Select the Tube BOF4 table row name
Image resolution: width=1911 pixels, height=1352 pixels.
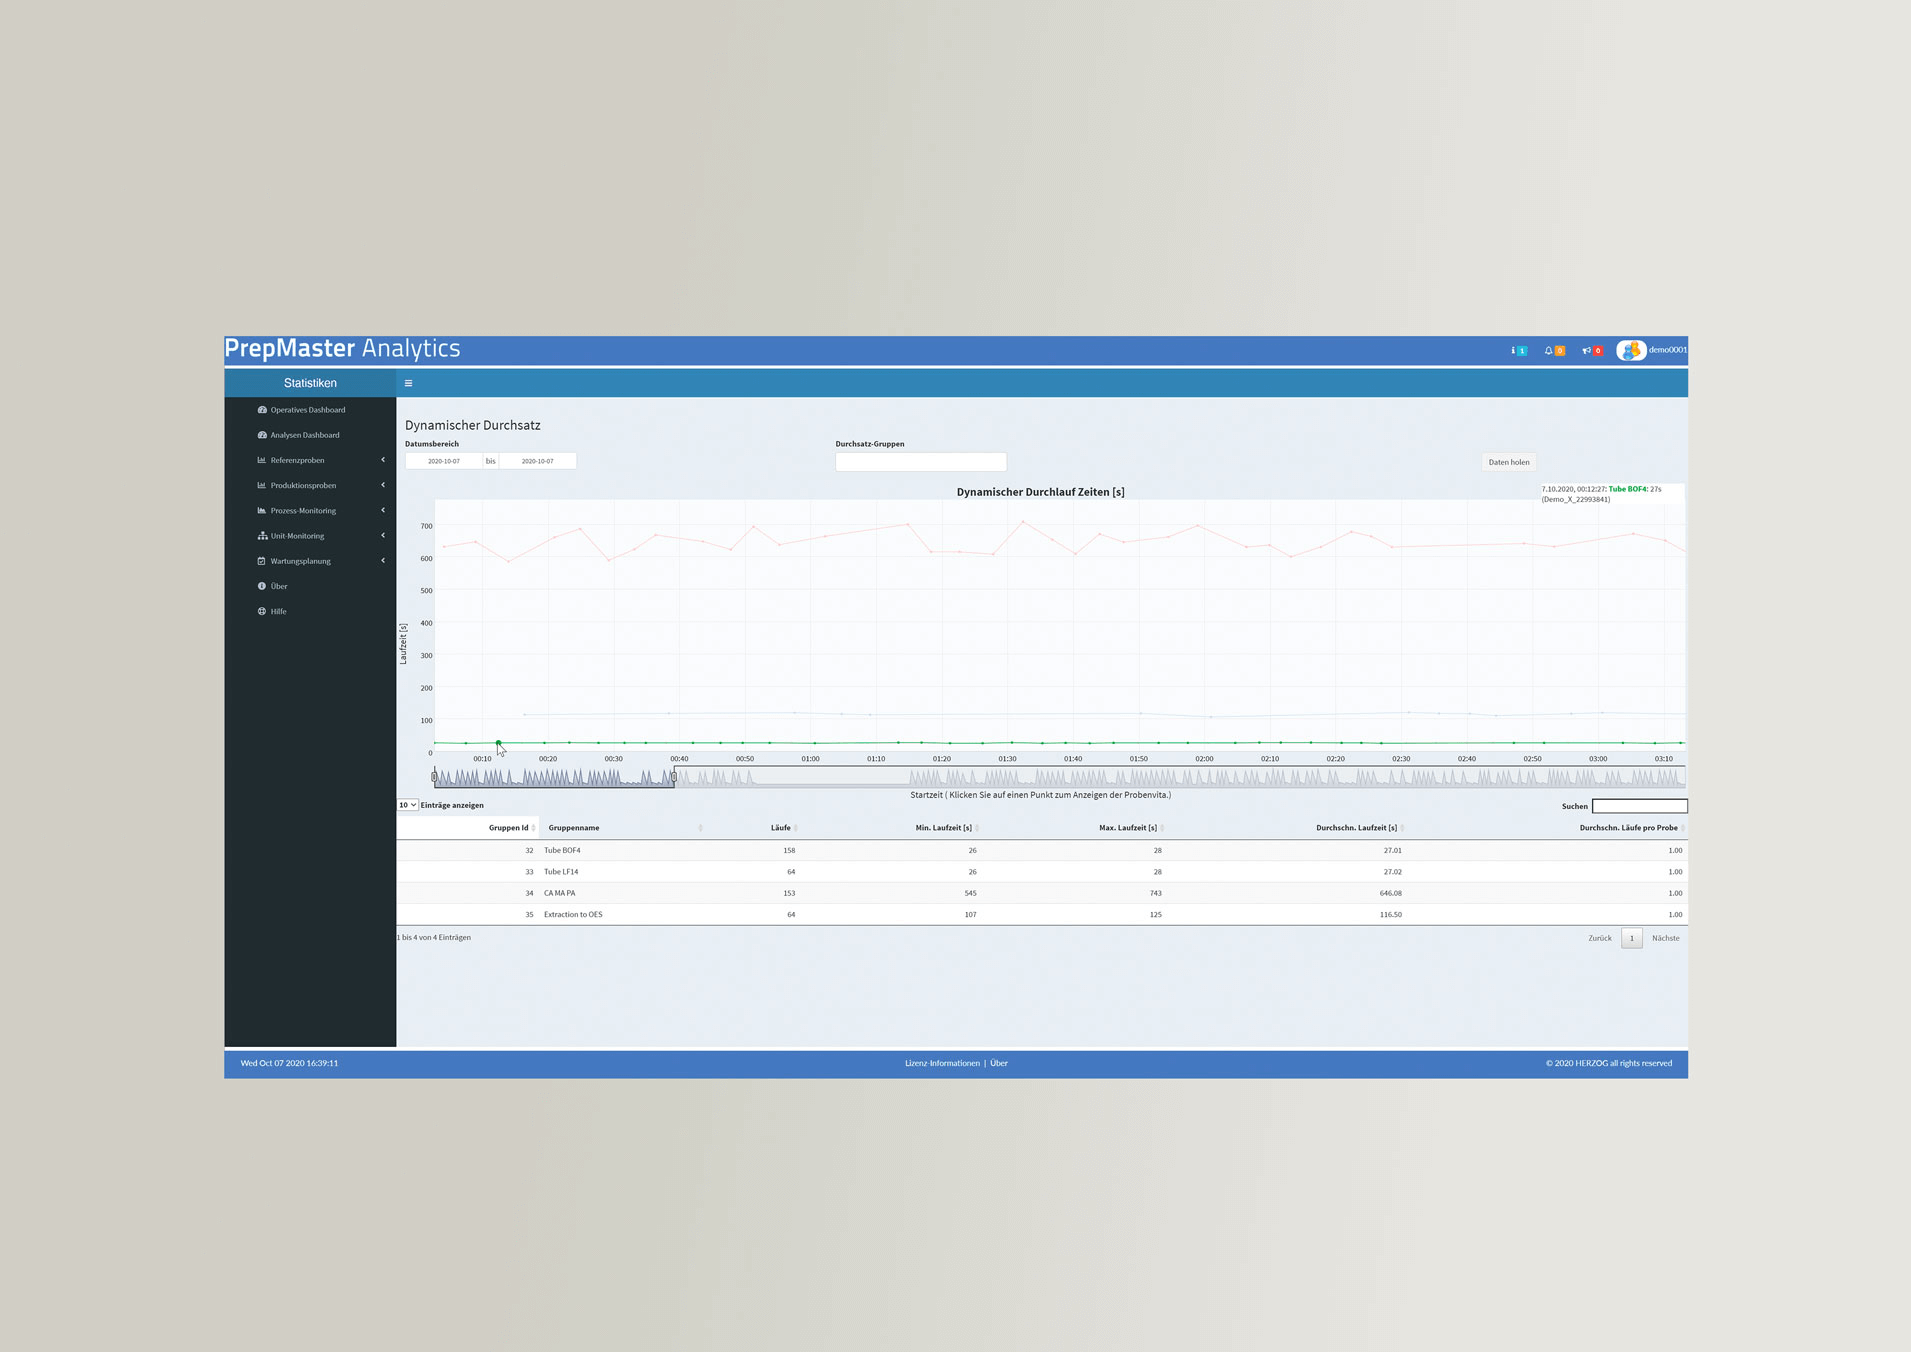562,851
